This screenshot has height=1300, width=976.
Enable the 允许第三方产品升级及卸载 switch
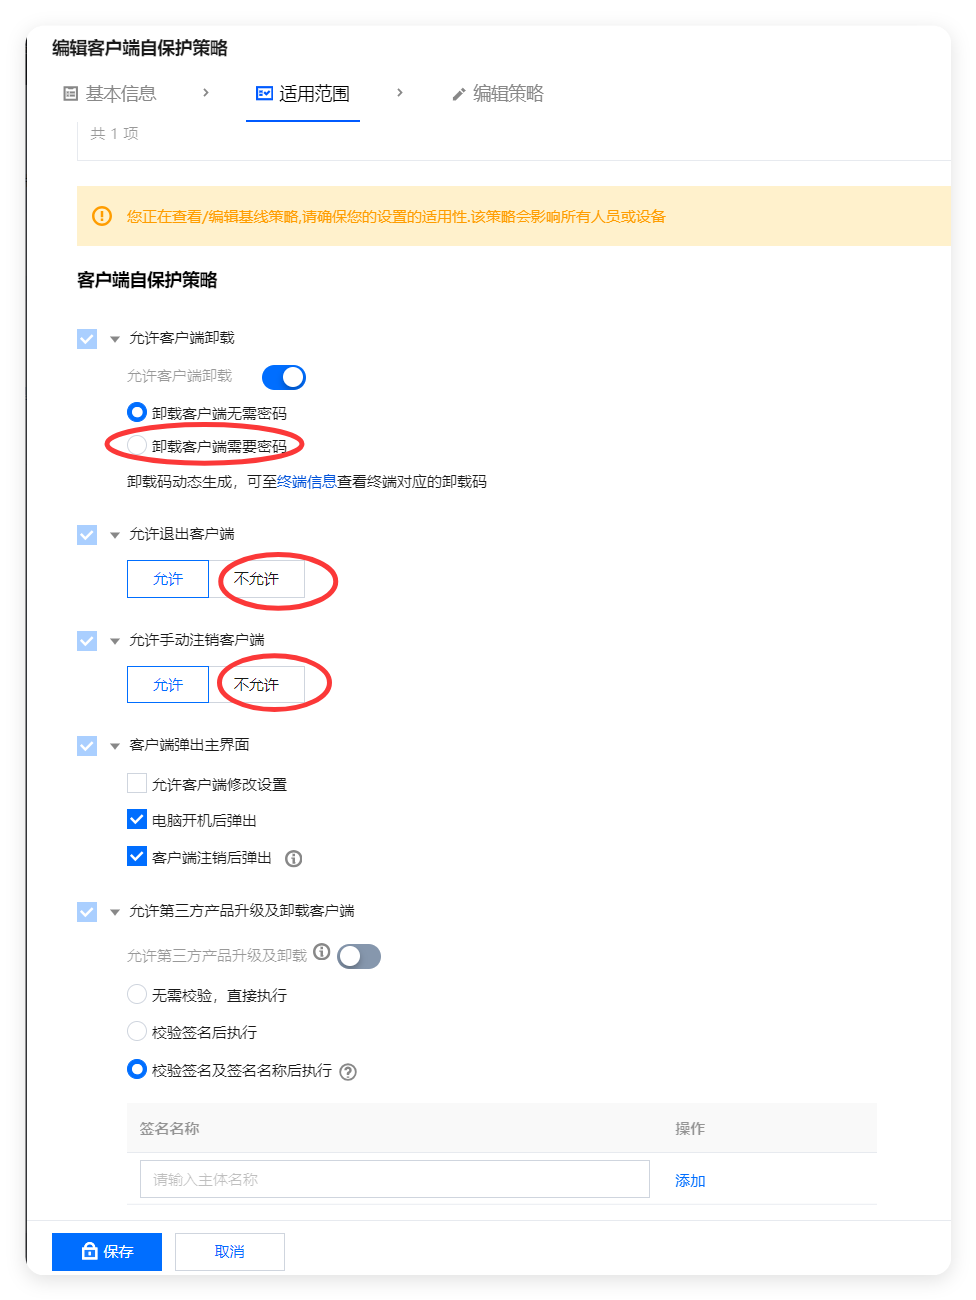(359, 957)
